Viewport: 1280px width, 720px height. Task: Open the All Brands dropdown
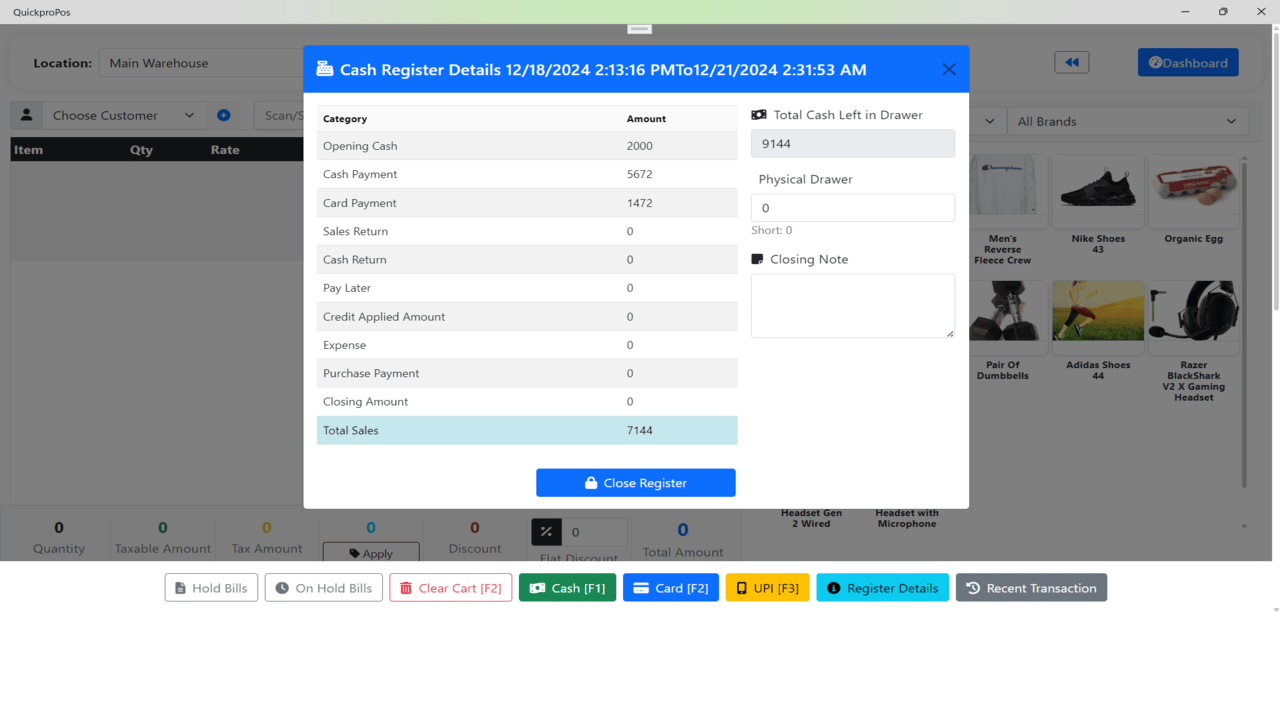pyautogui.click(x=1127, y=120)
